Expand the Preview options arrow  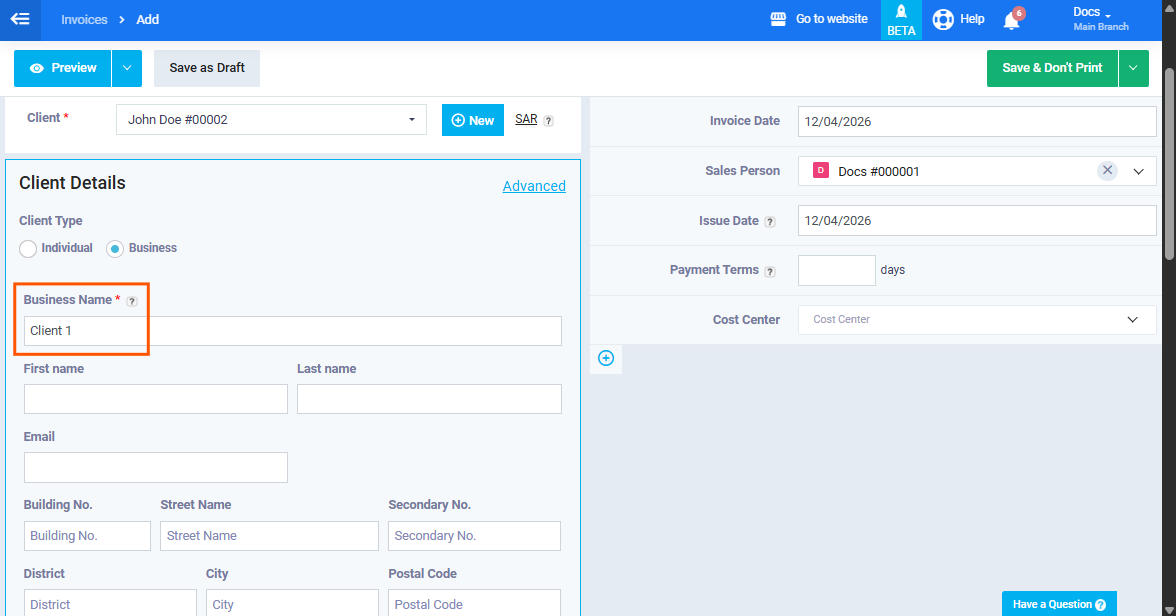(x=126, y=68)
